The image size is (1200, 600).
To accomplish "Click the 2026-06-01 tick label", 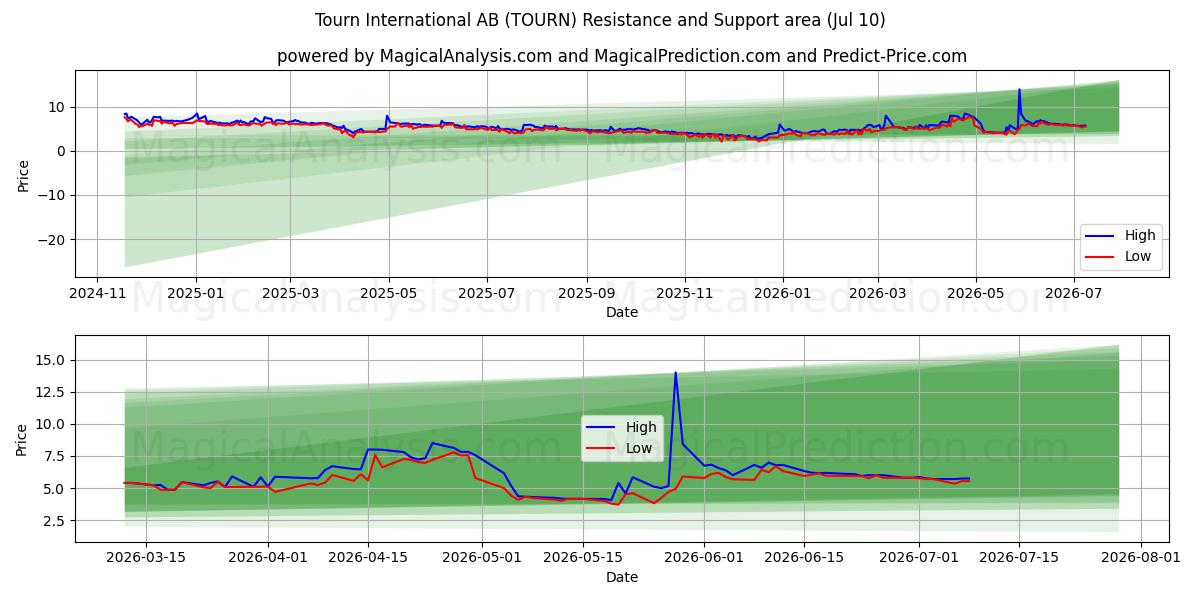I will (x=704, y=557).
